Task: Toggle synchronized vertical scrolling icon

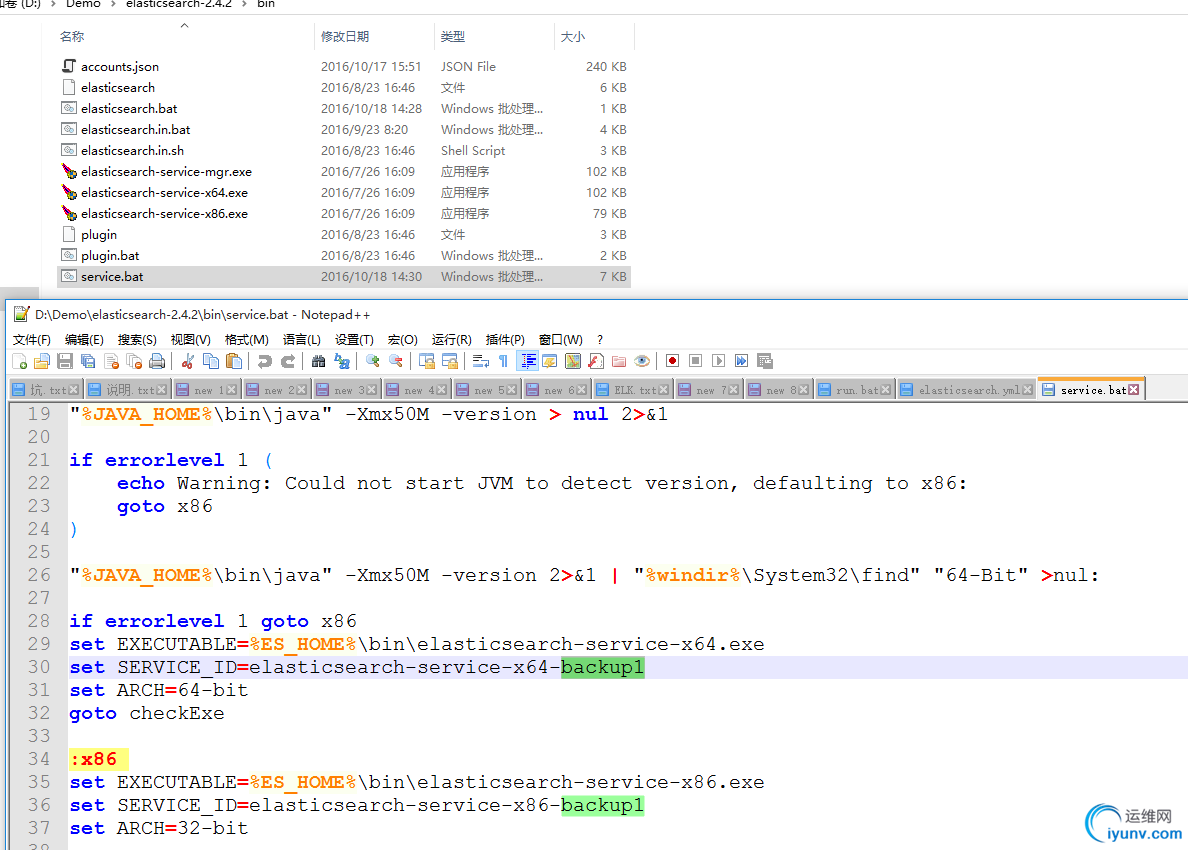Action: click(x=427, y=361)
